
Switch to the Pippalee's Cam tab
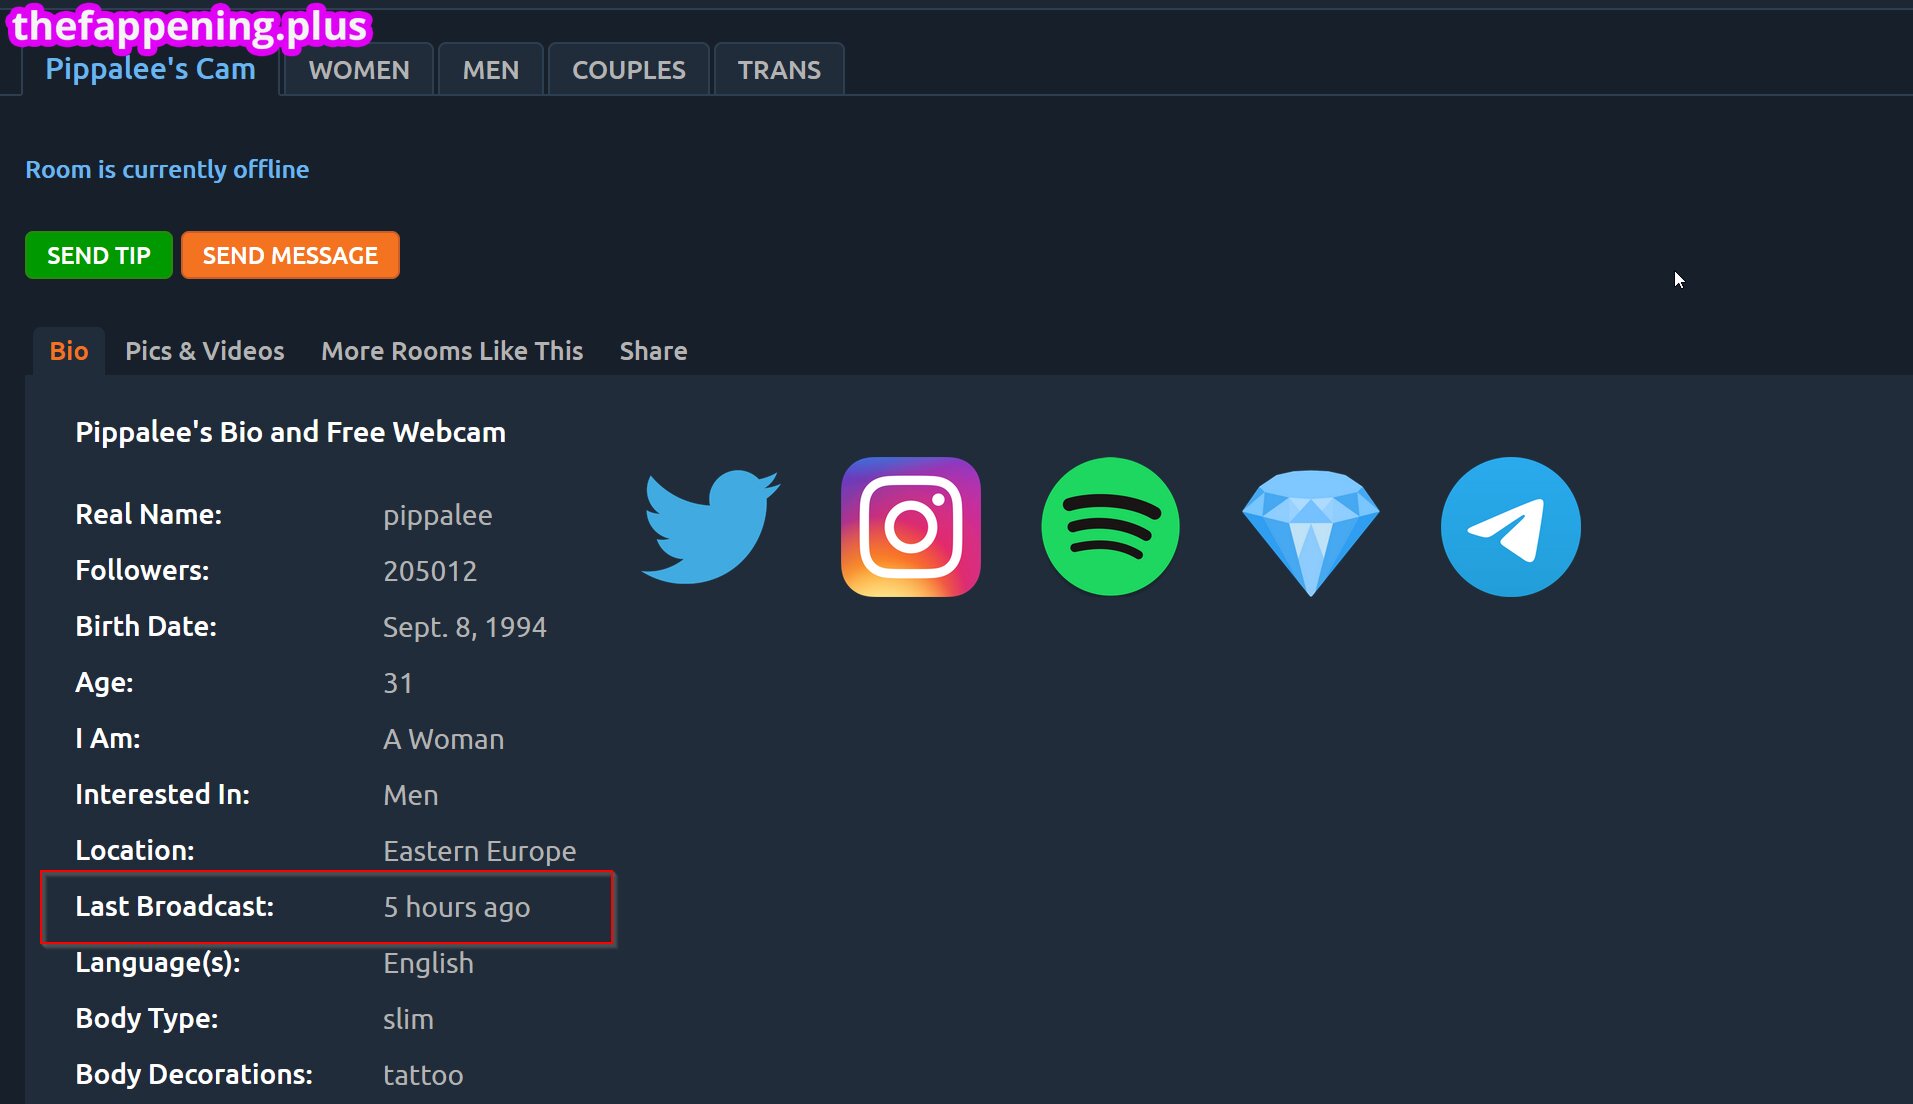(151, 70)
